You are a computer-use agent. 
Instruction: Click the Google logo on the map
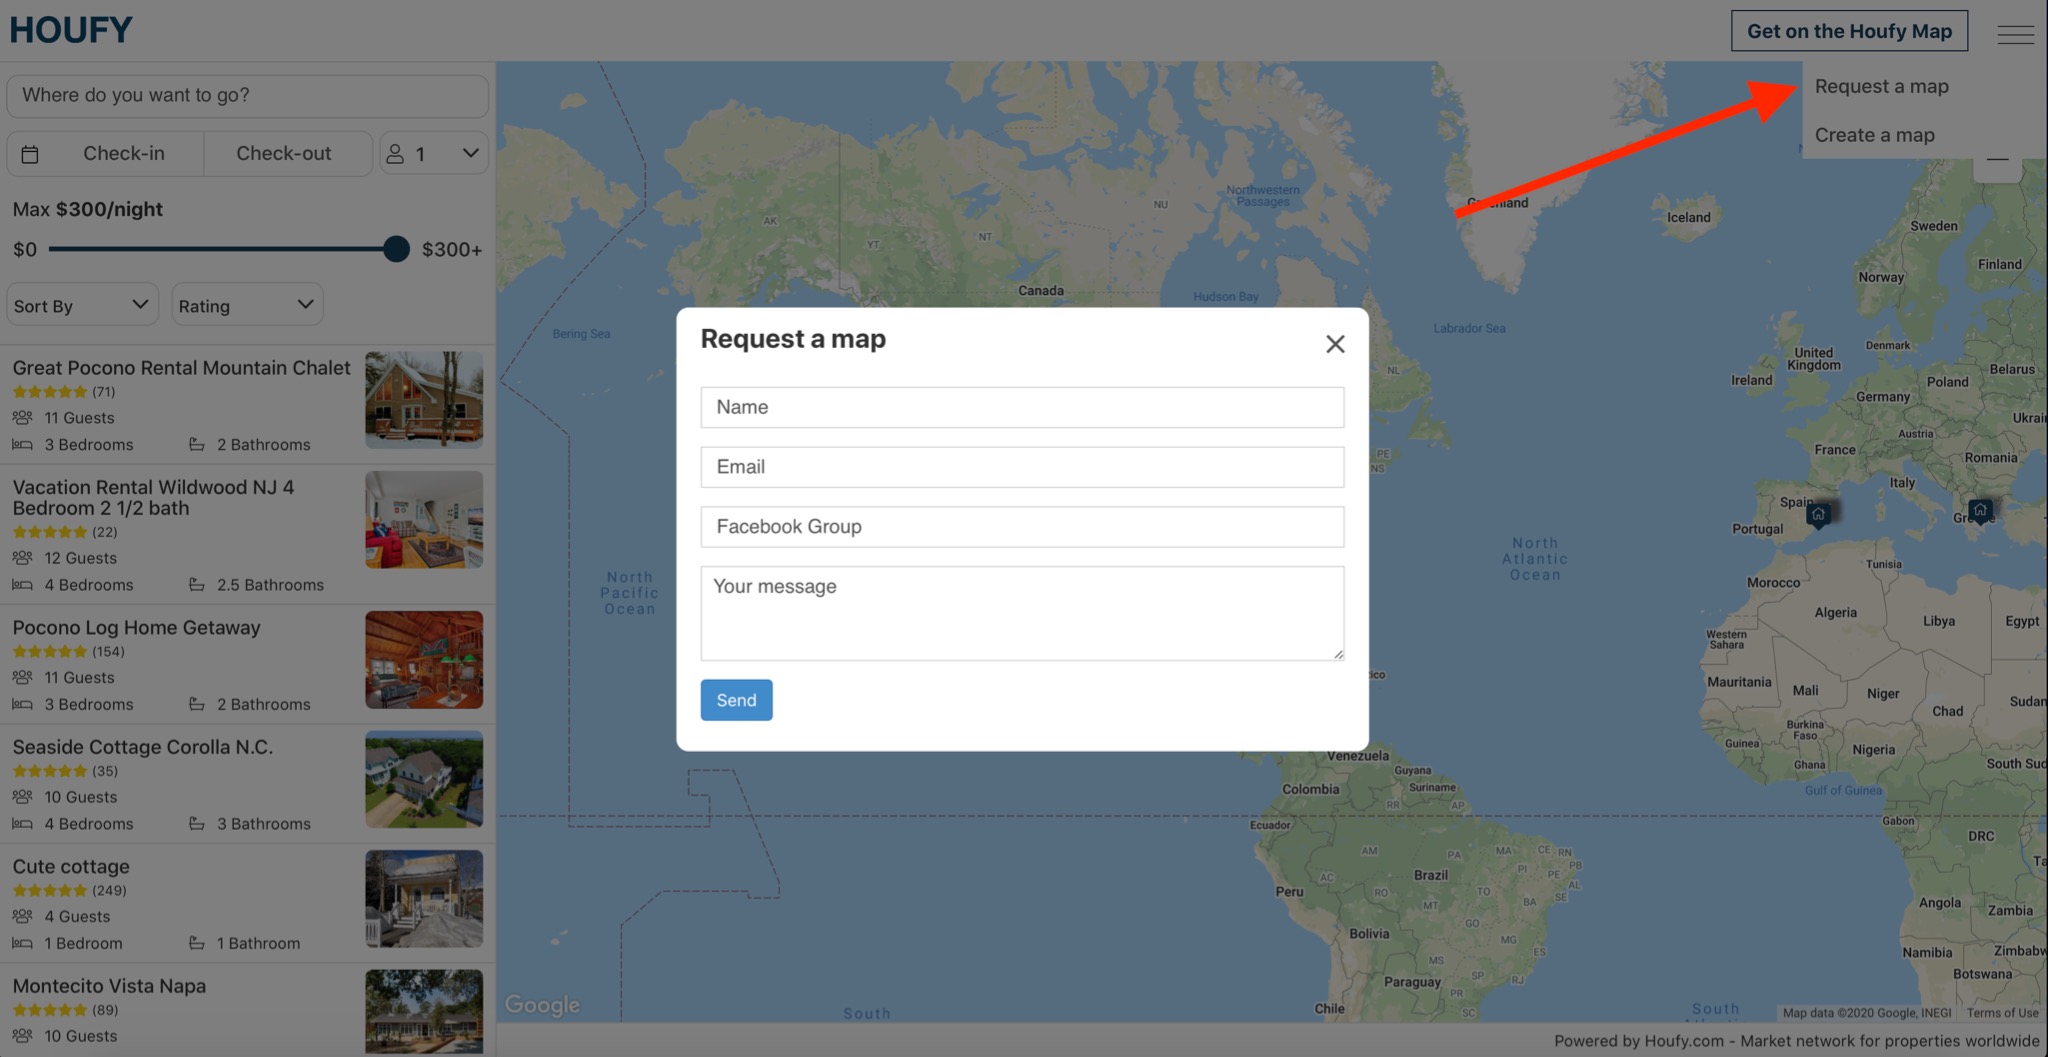point(542,1005)
